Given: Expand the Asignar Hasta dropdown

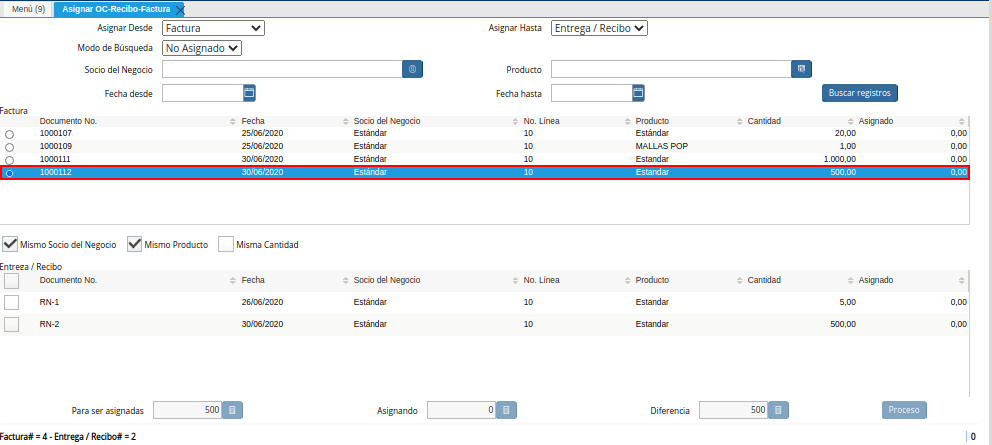Looking at the screenshot, I should click(x=600, y=28).
